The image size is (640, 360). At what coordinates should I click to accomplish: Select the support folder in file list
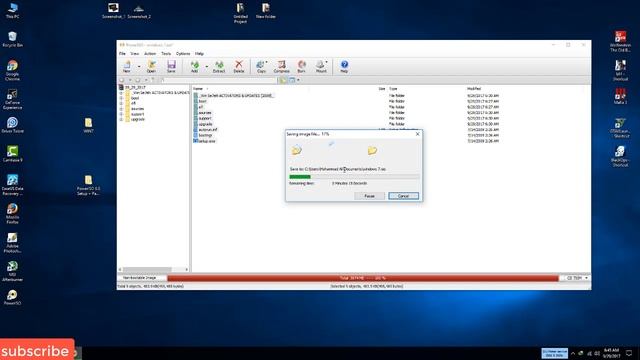205,118
